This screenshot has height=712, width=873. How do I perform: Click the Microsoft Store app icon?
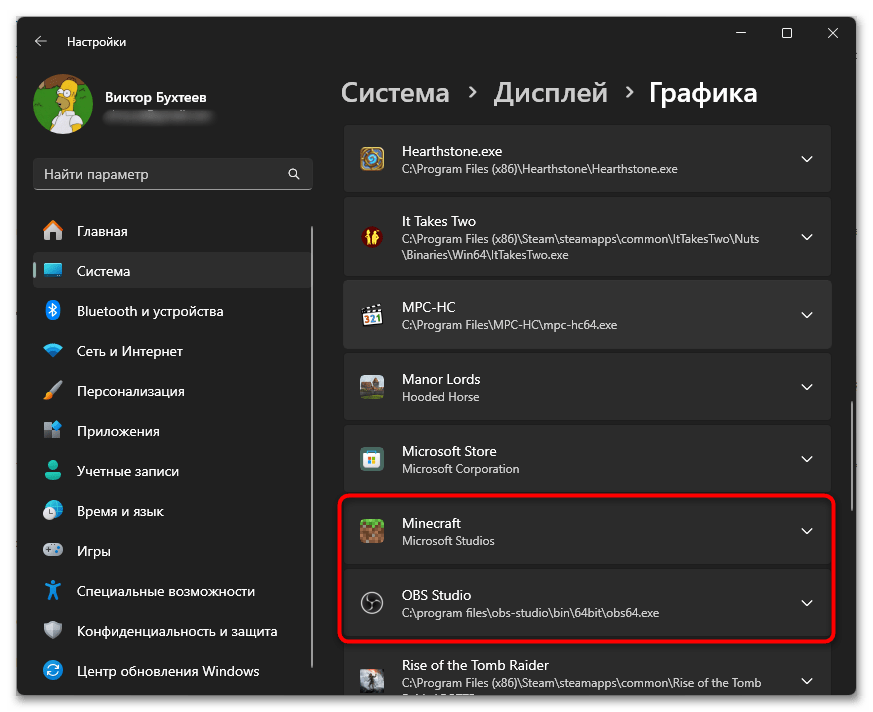372,459
